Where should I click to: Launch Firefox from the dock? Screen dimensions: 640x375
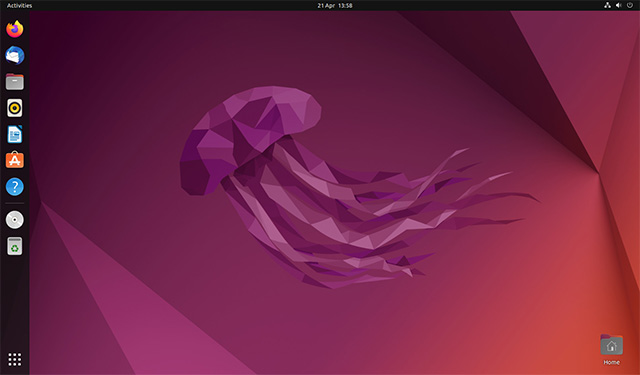coord(15,29)
